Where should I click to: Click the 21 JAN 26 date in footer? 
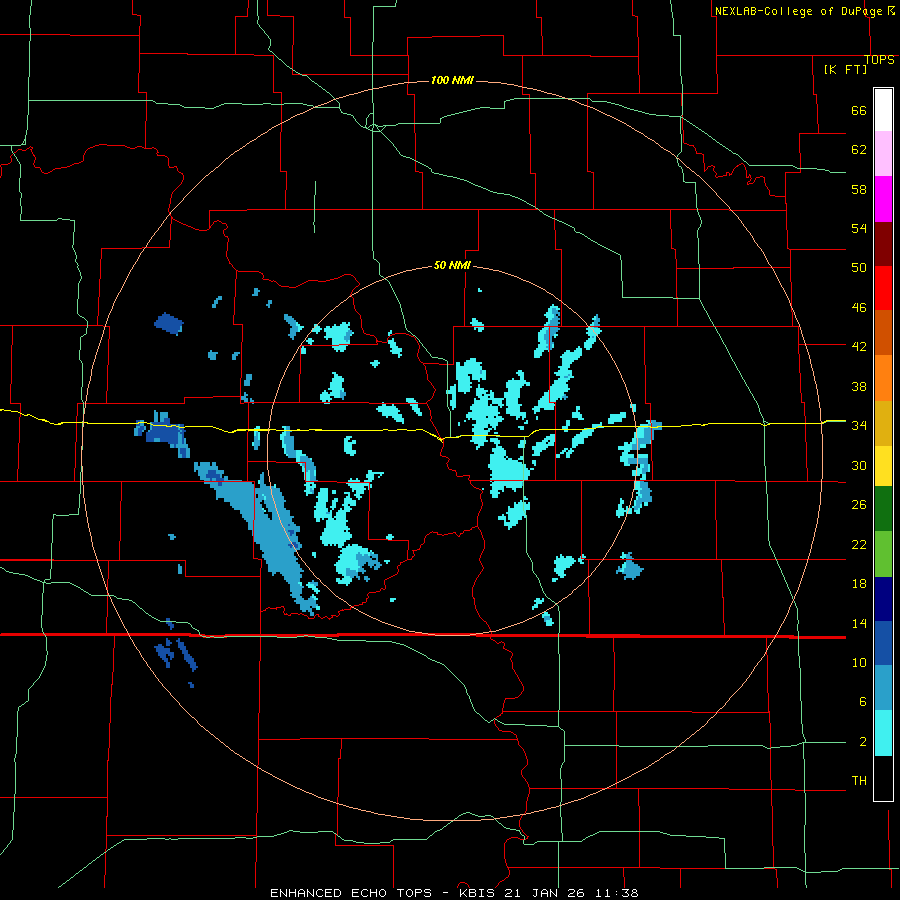pyautogui.click(x=545, y=893)
